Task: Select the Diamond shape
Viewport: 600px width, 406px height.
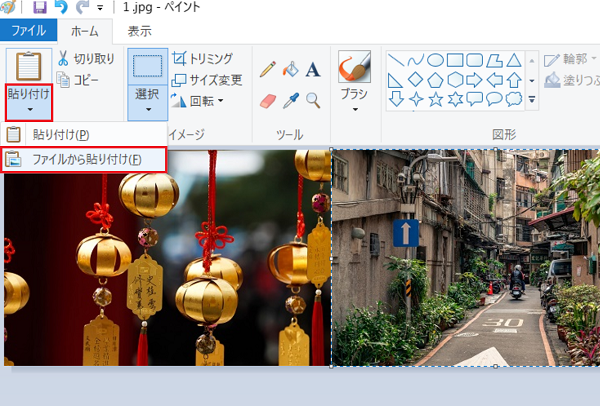Action: click(415, 80)
